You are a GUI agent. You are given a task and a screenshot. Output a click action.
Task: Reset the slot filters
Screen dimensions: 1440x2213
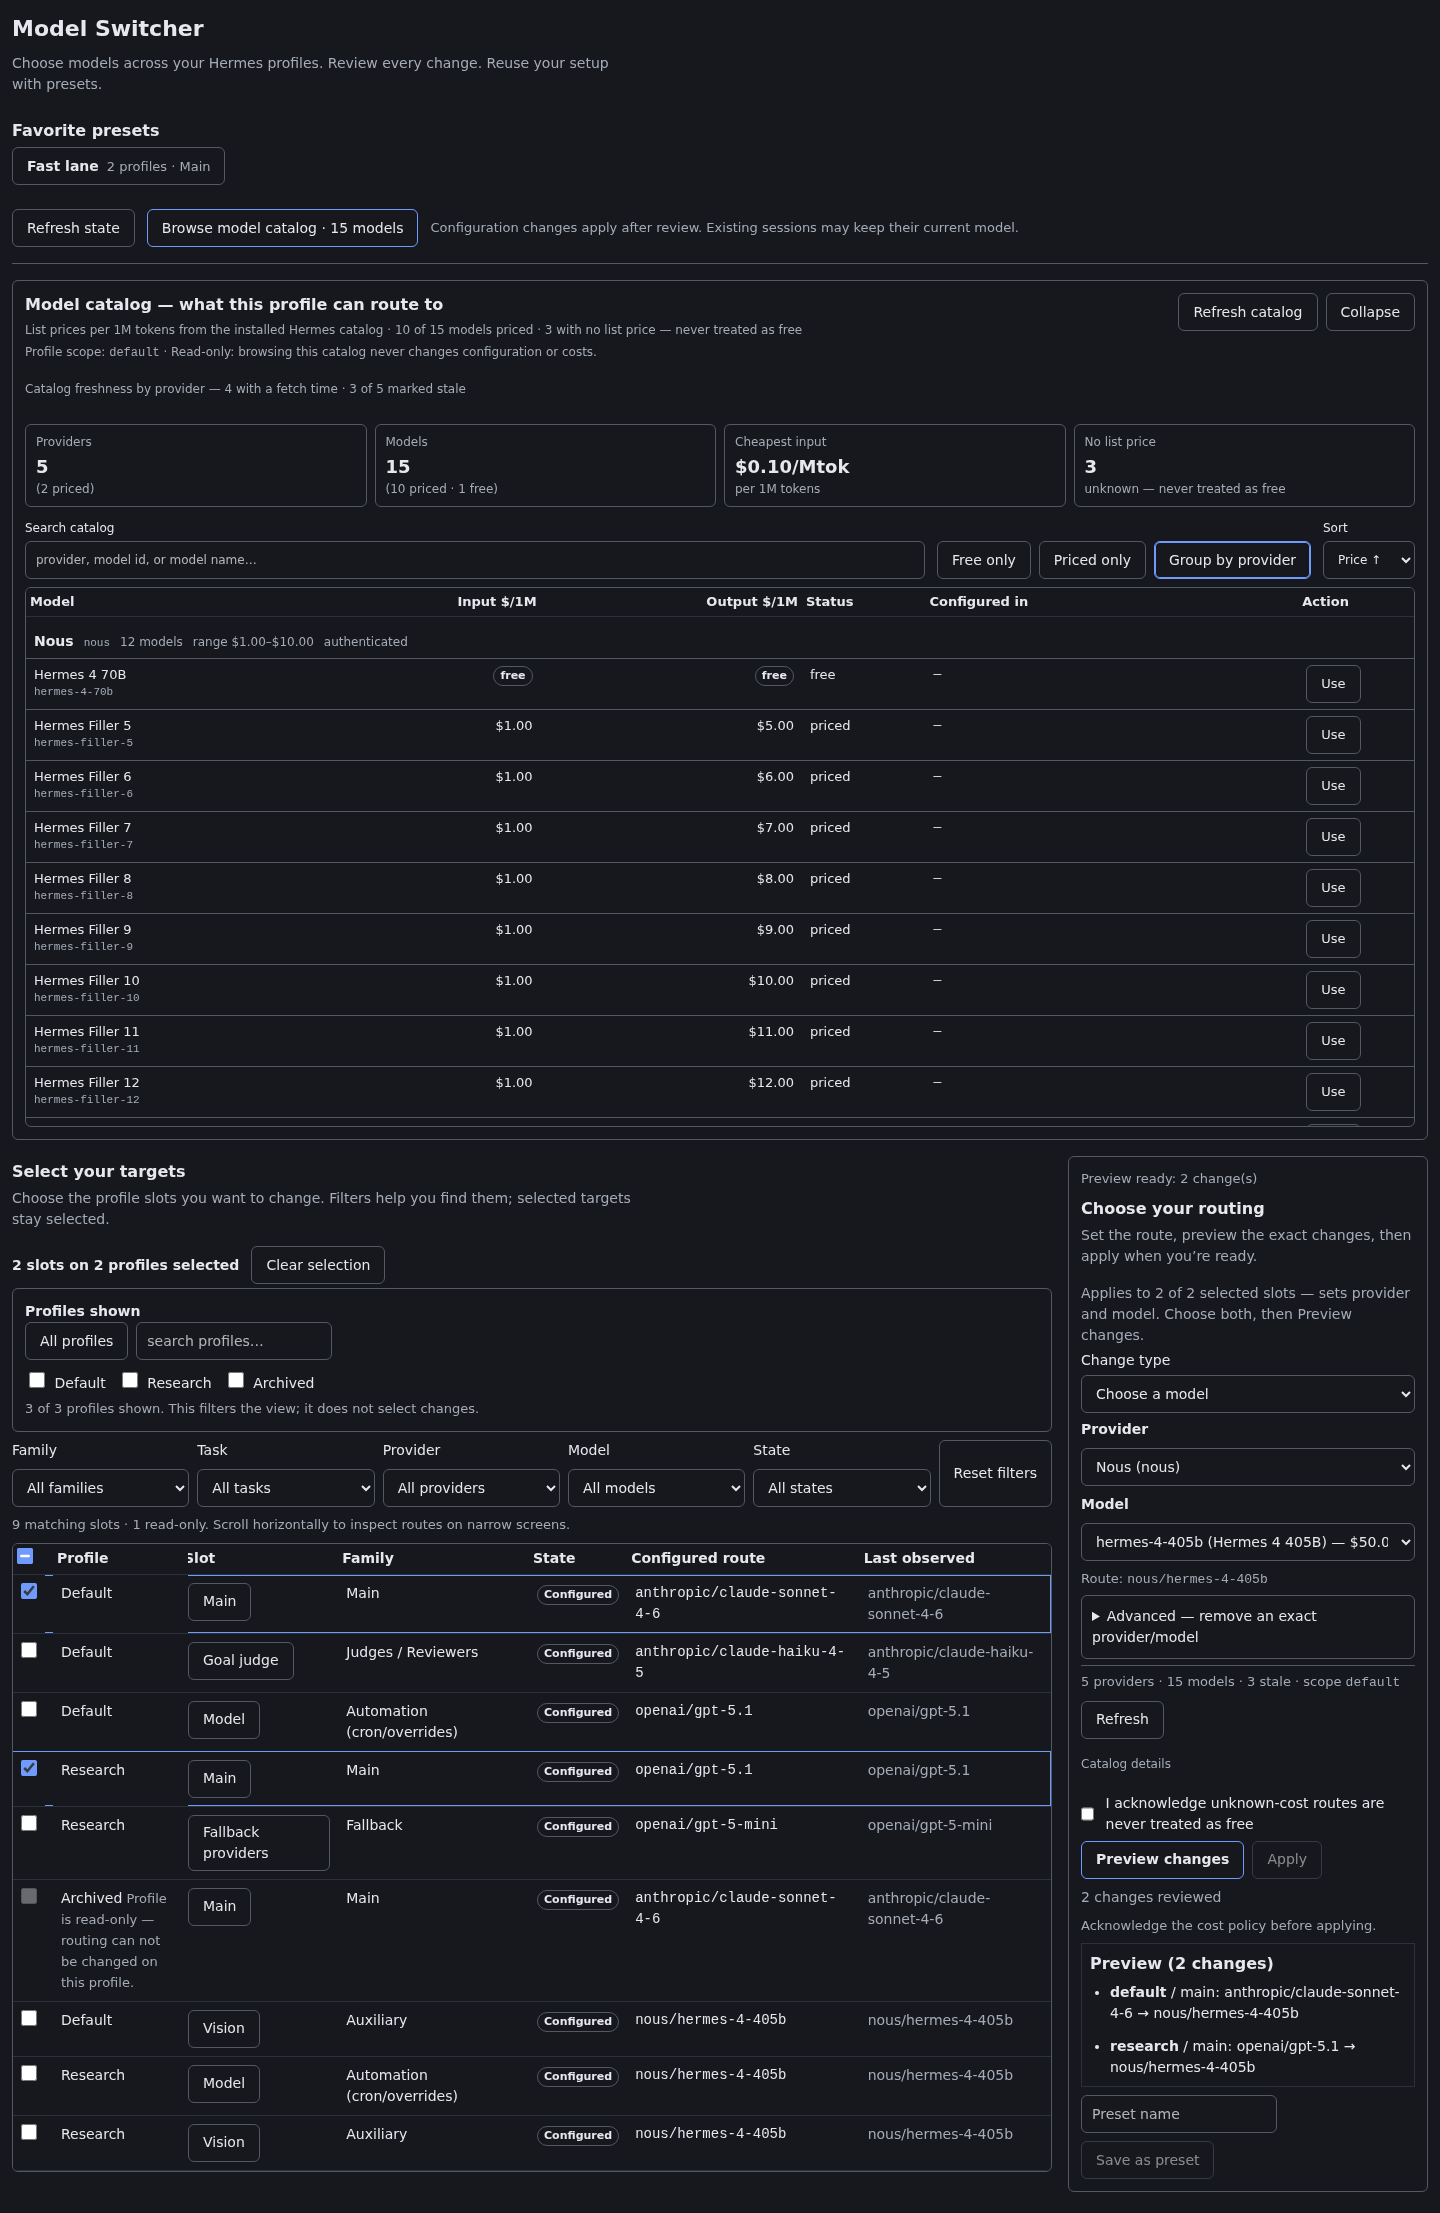click(995, 1473)
